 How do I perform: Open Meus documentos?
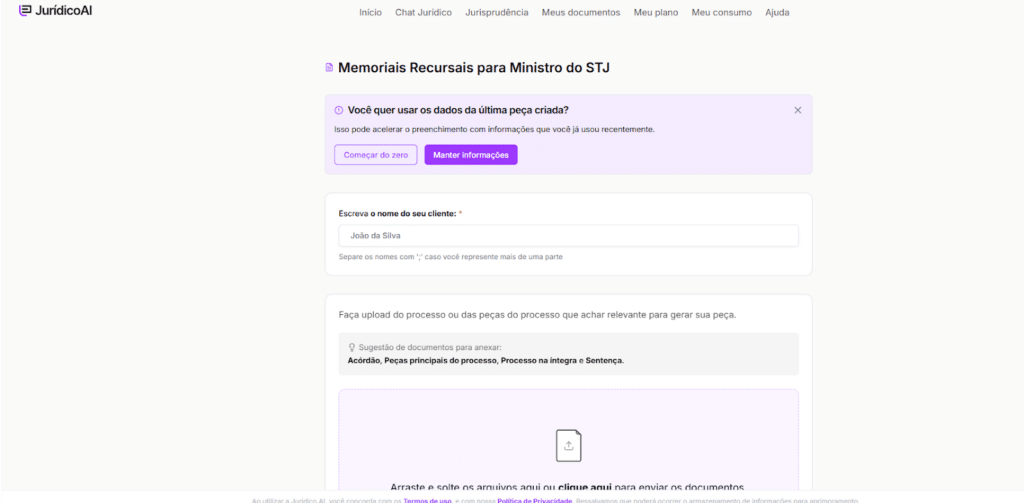(x=581, y=12)
